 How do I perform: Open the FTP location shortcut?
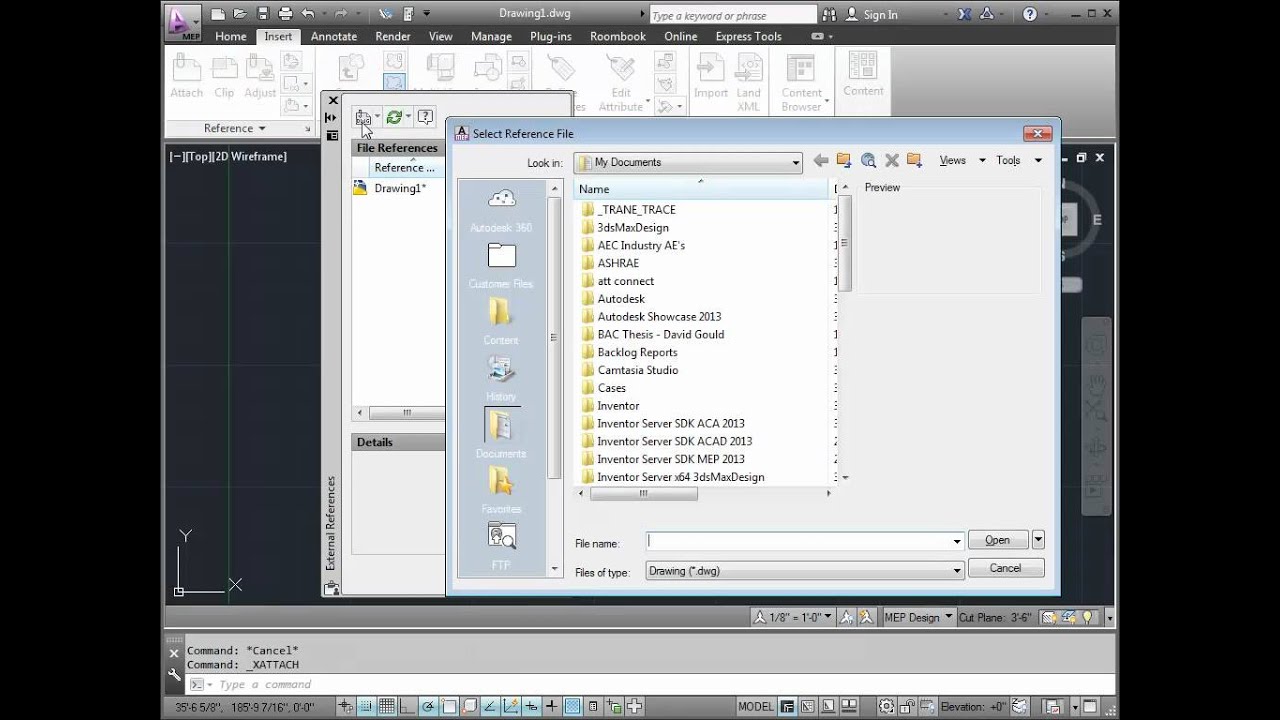(501, 547)
